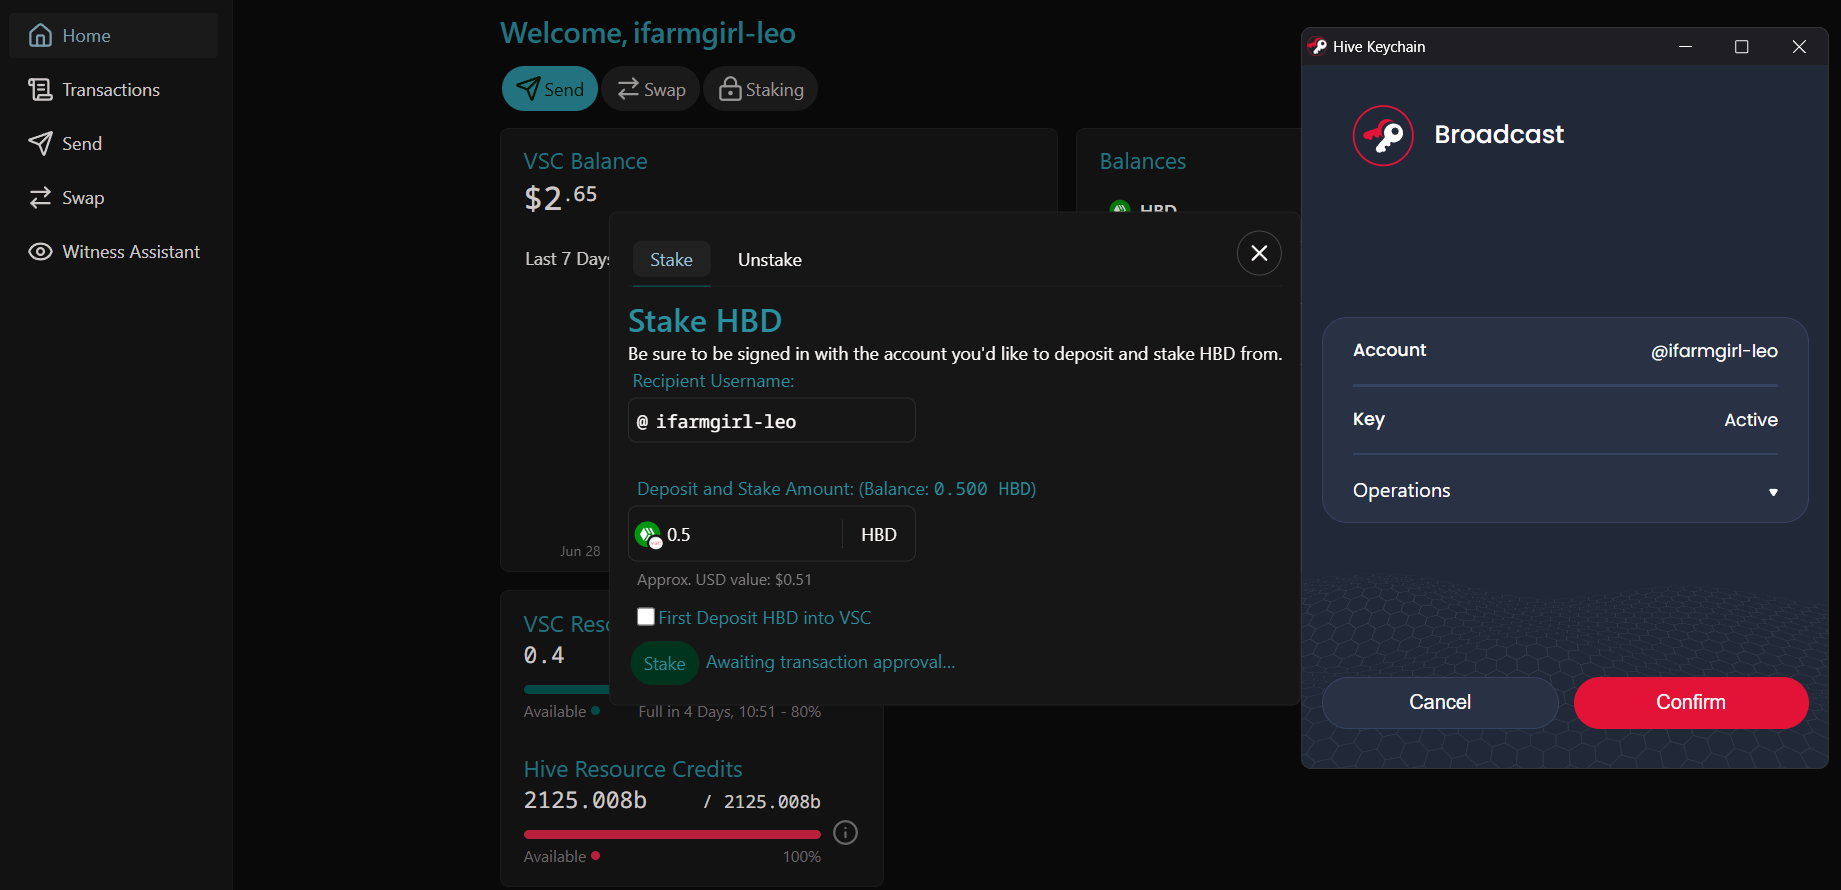The height and width of the screenshot is (890, 1841).
Task: Click the Welcome, ifarmgirl-leo heading
Action: click(x=648, y=33)
